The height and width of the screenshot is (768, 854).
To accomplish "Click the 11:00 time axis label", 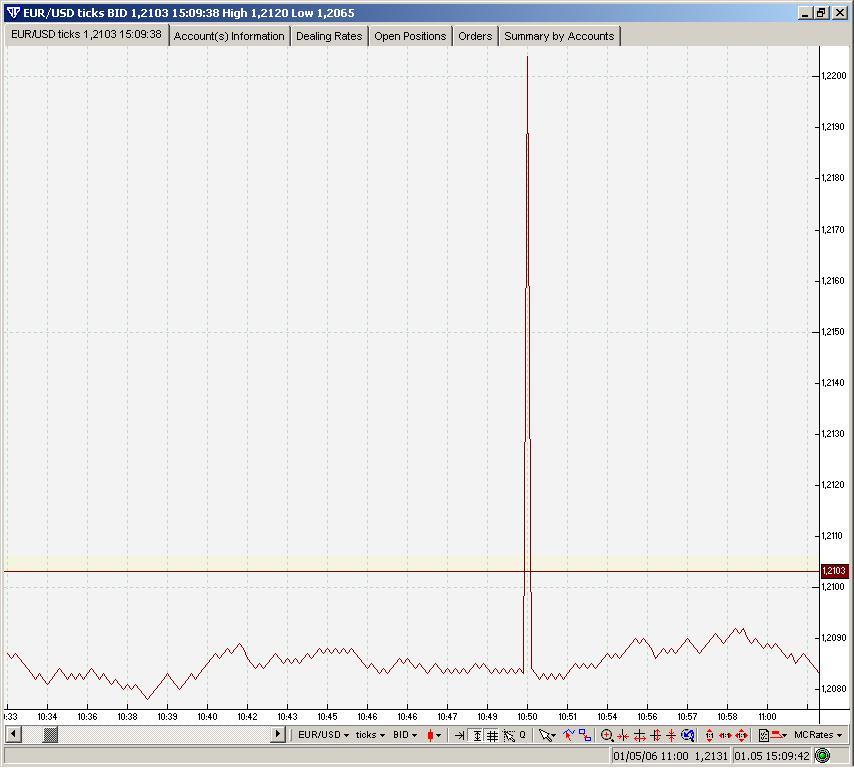I will click(x=767, y=717).
